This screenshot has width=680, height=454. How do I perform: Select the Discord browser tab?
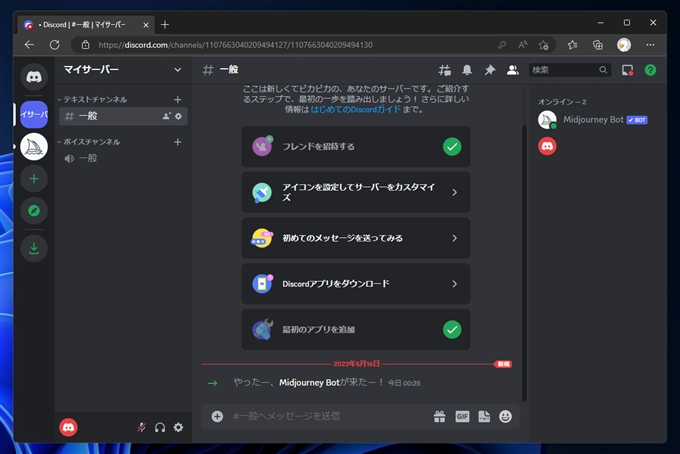click(87, 25)
